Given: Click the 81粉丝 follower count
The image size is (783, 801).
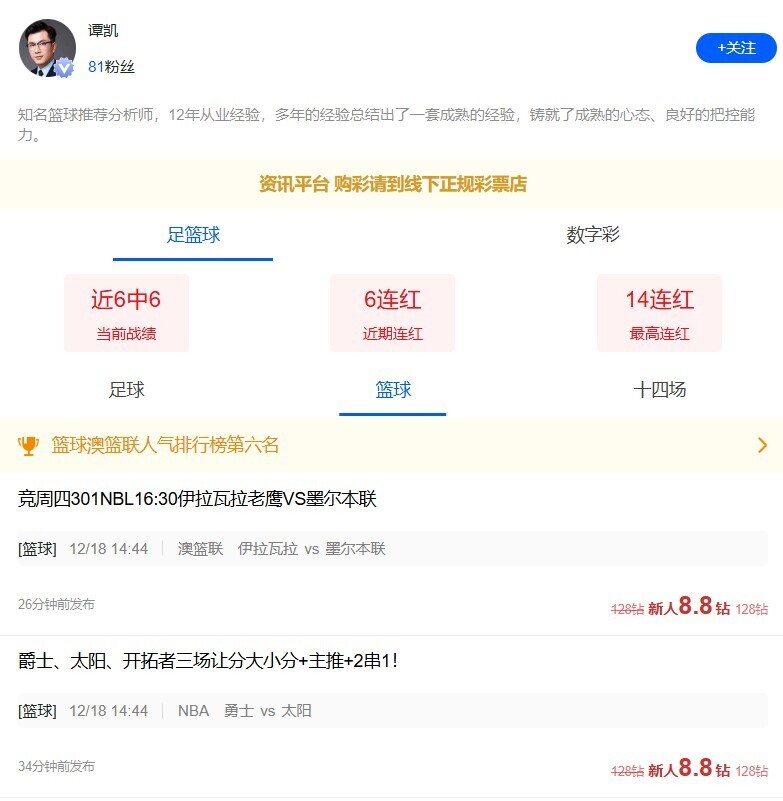Looking at the screenshot, I should click(111, 67).
